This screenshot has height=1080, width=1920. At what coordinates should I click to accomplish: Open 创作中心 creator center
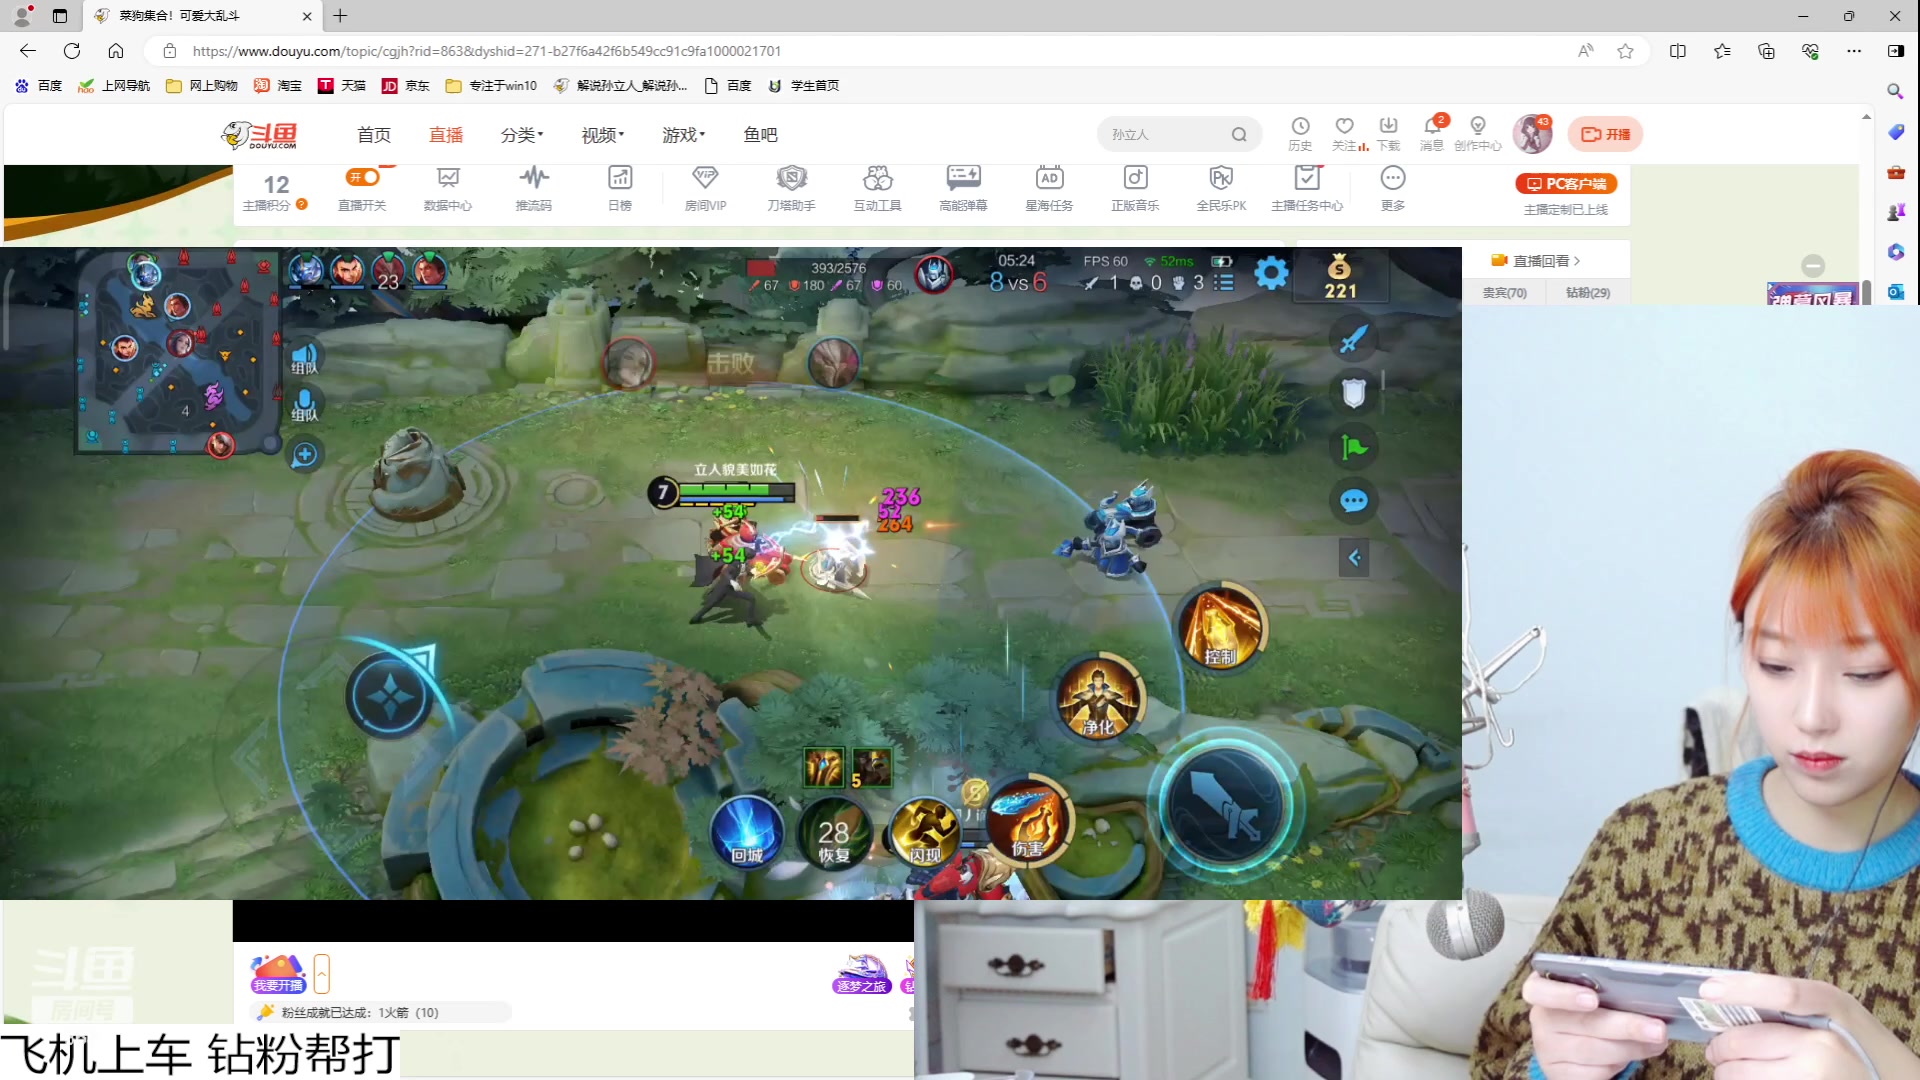click(x=1478, y=133)
